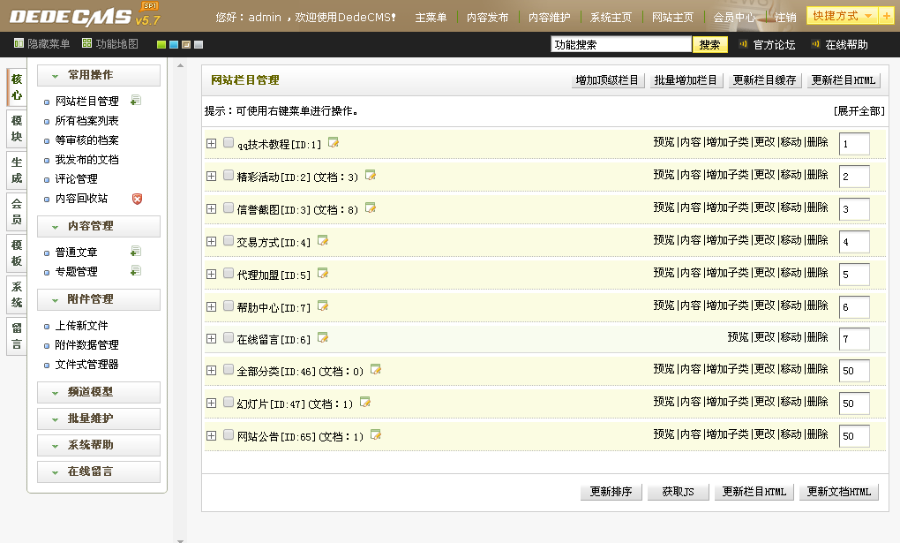The image size is (900, 543).
Task: Click the 更新排序 button
Action: (x=611, y=492)
